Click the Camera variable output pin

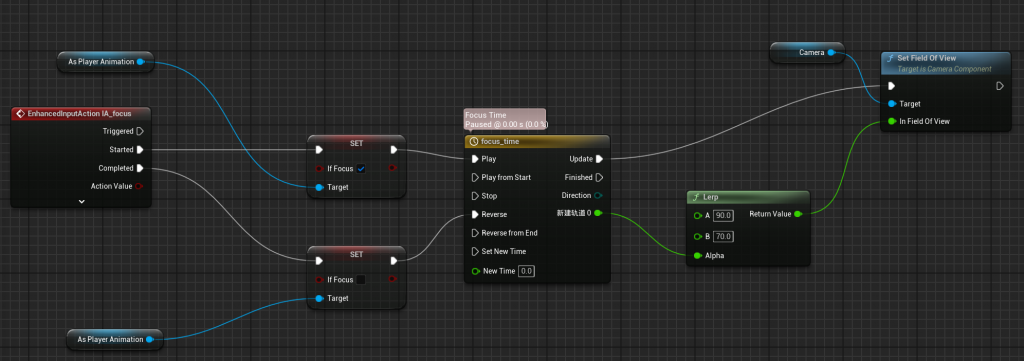click(831, 52)
